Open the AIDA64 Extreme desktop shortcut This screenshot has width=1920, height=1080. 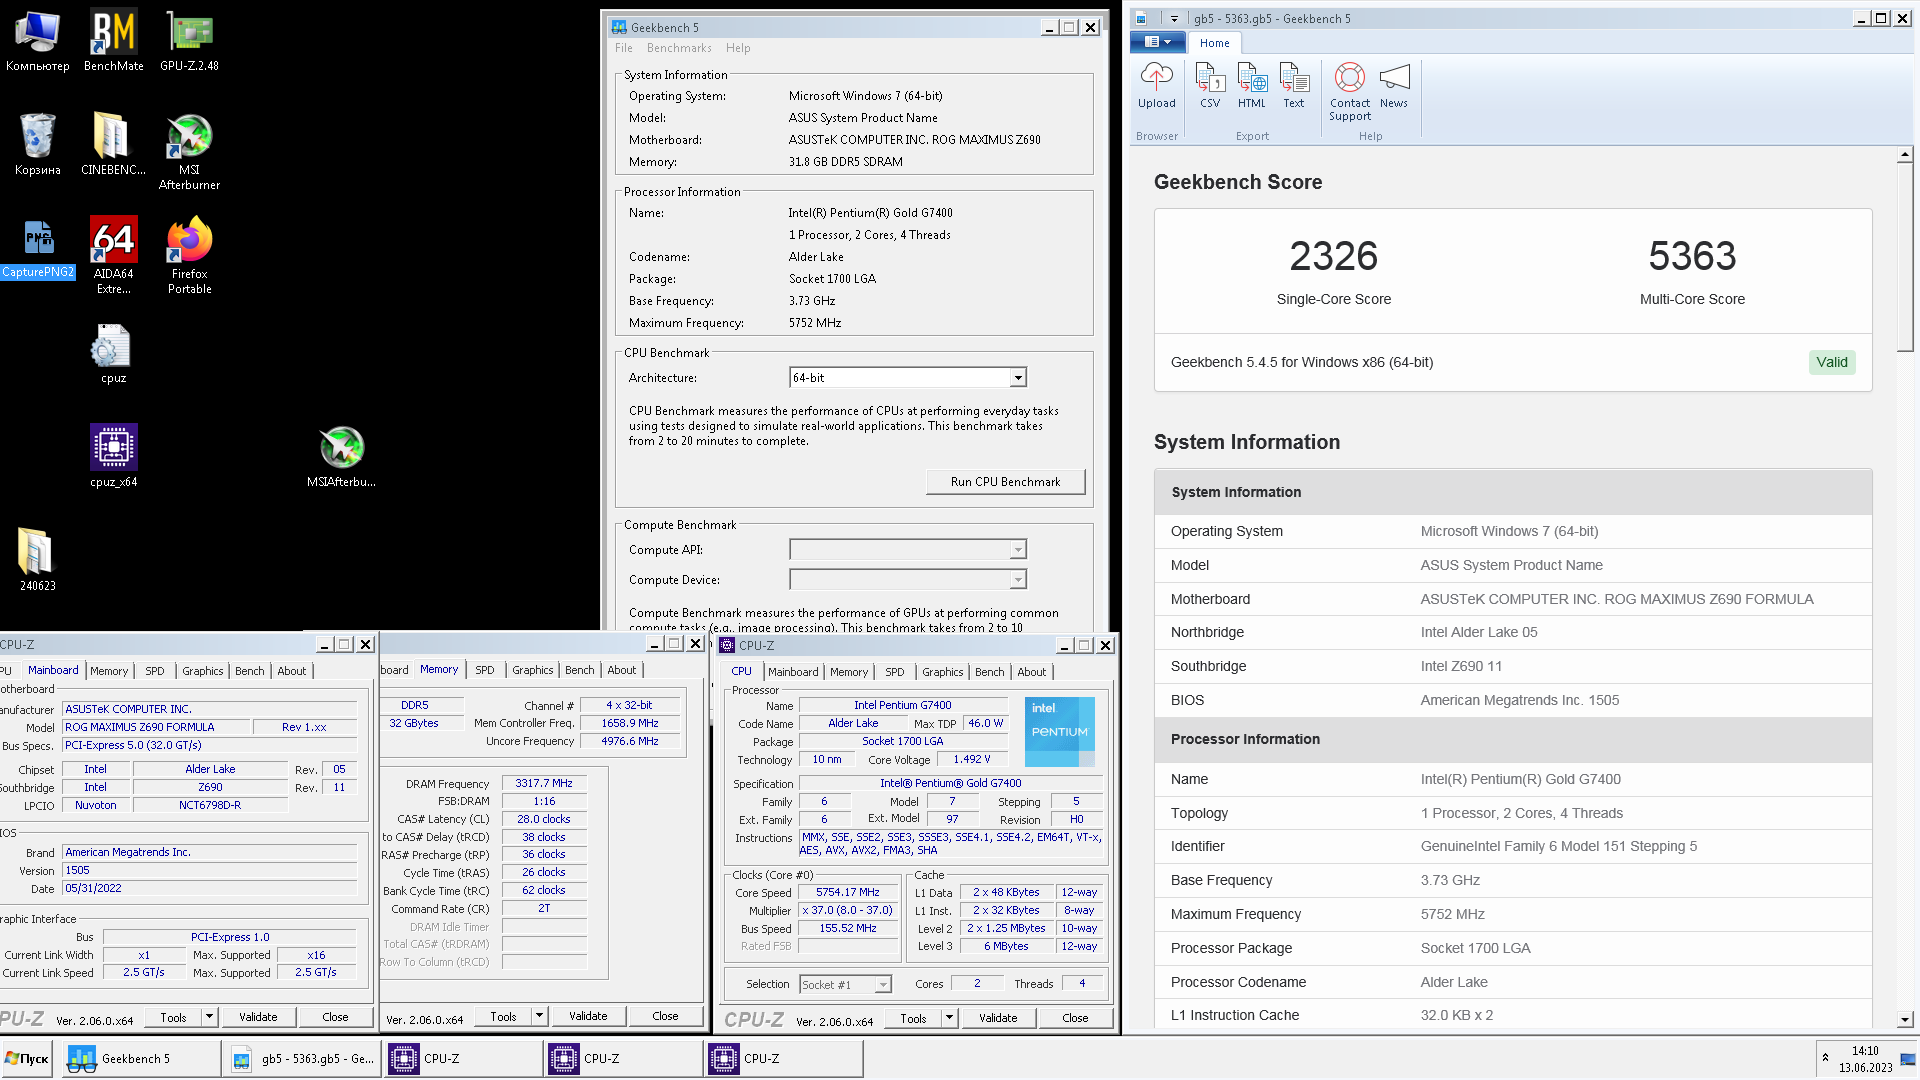click(x=113, y=256)
